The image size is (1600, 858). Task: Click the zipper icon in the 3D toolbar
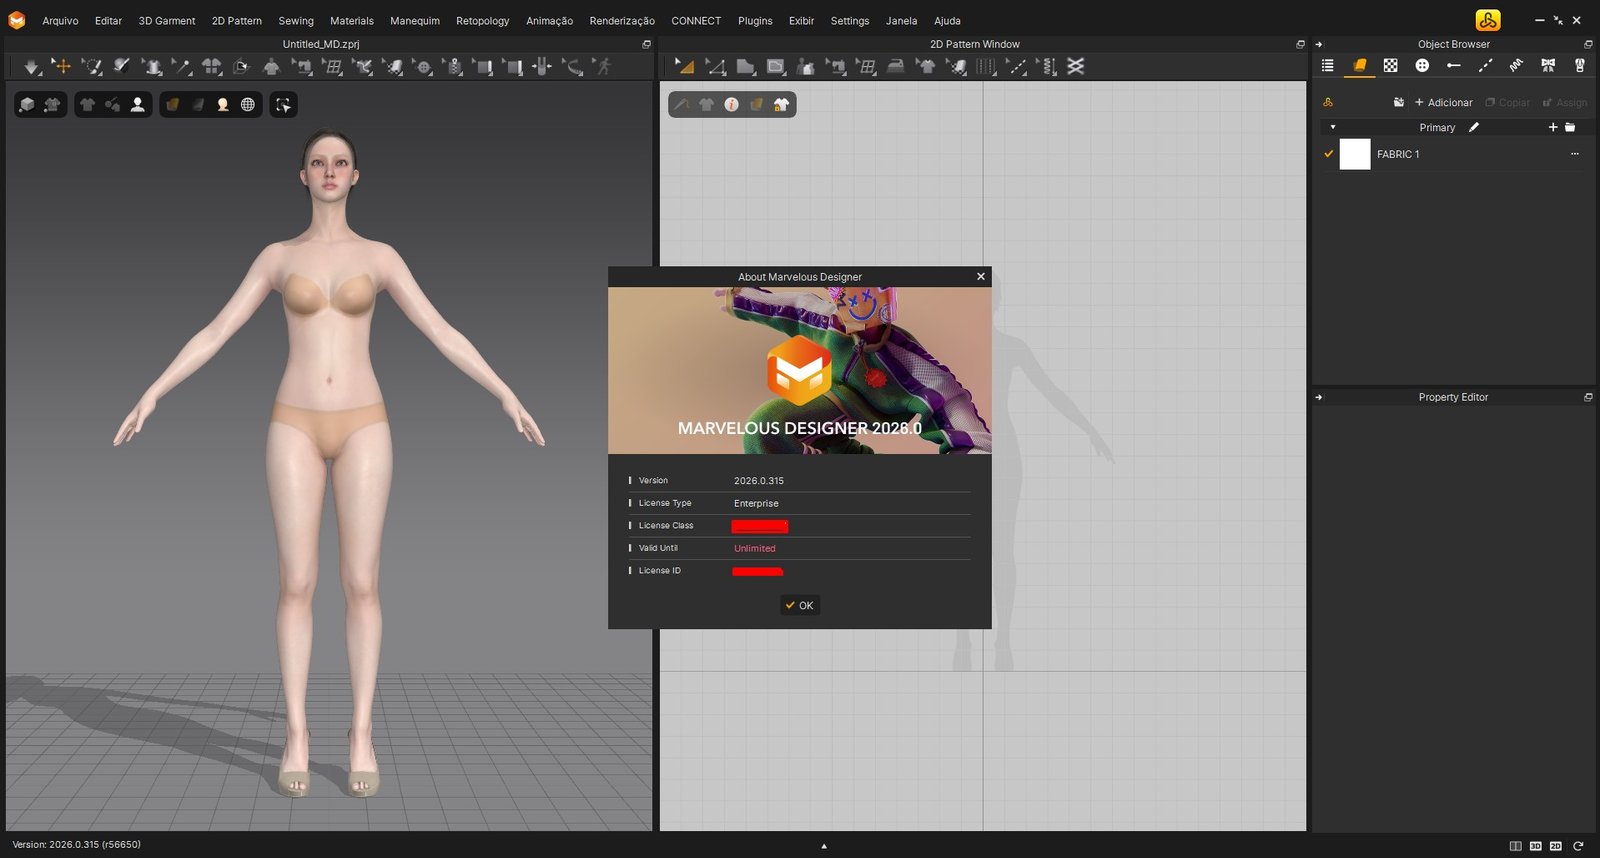pyautogui.click(x=454, y=67)
